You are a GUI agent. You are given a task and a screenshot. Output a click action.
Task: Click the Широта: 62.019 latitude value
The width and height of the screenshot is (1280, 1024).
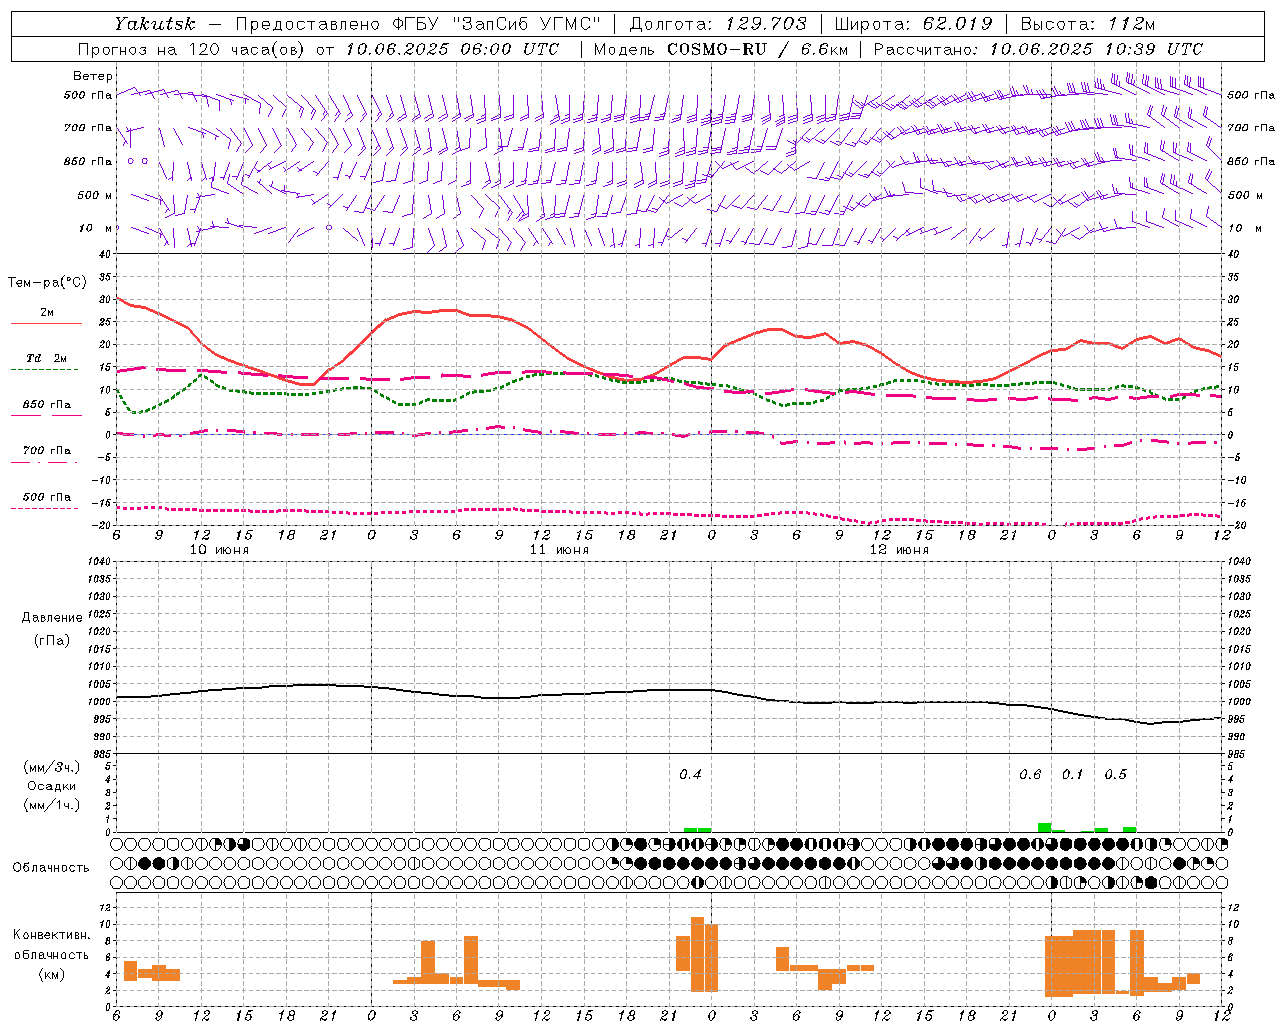point(913,24)
